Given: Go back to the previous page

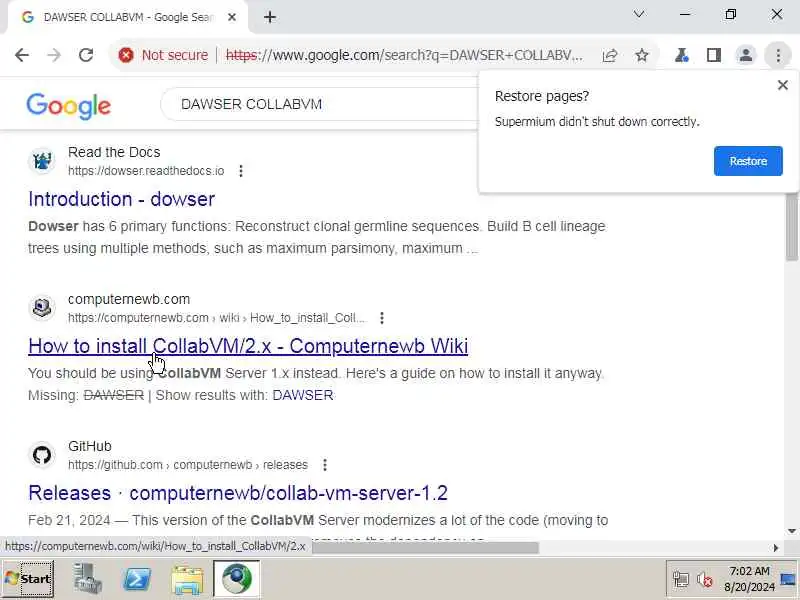Looking at the screenshot, I should pos(22,55).
